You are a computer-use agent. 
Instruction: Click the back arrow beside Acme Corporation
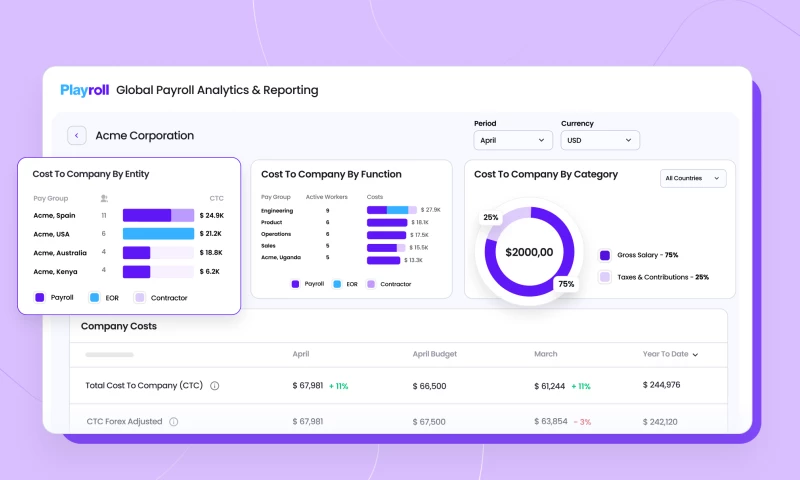point(77,135)
